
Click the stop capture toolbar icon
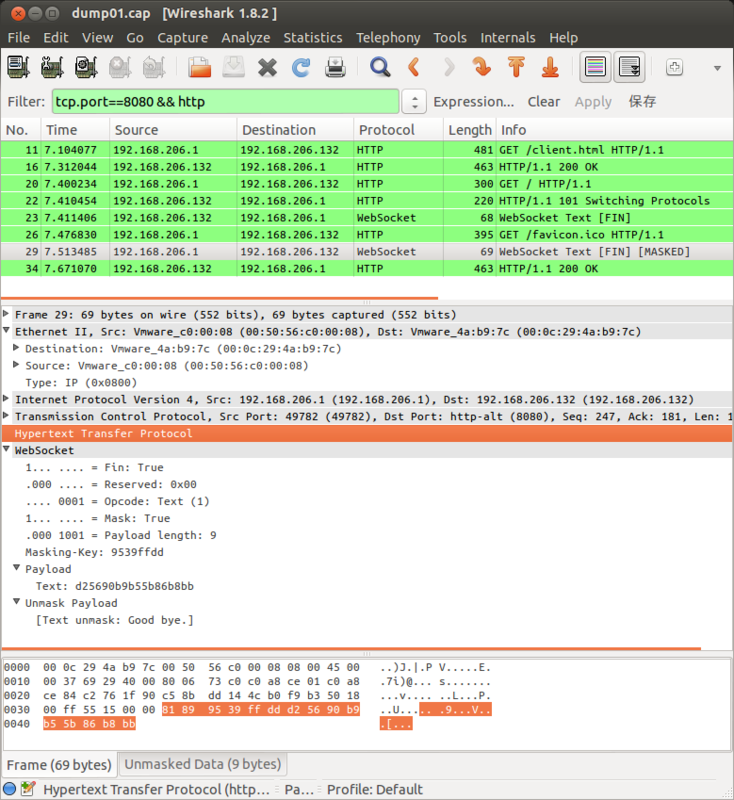coord(120,67)
